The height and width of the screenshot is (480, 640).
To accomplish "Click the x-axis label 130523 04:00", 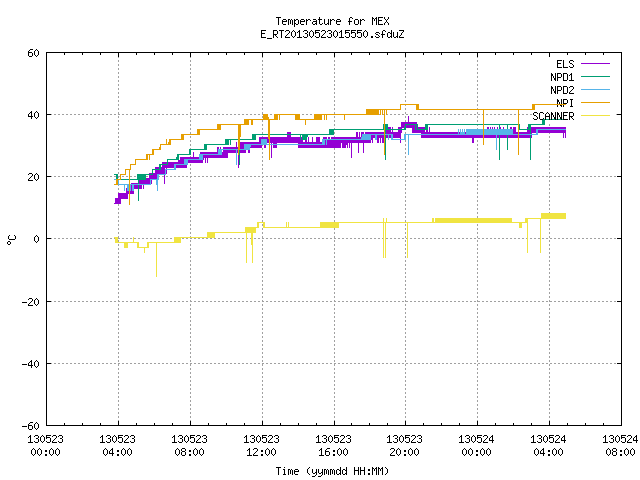I will tap(118, 446).
